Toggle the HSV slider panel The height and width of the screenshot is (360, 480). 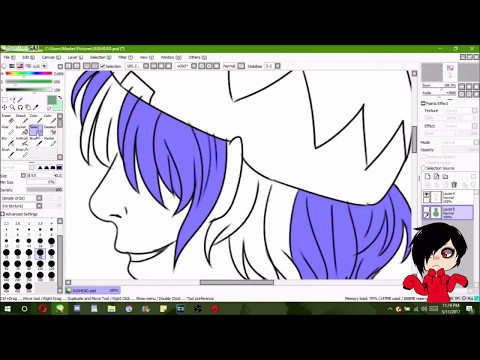[20, 66]
